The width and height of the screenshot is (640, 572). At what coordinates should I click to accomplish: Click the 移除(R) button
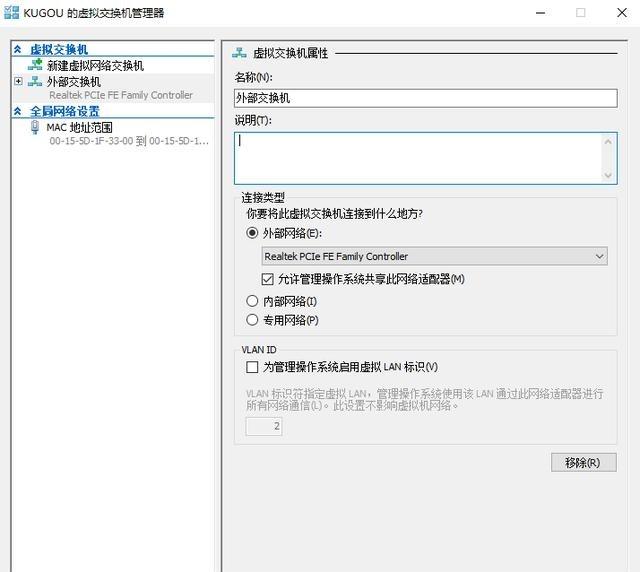click(x=584, y=462)
